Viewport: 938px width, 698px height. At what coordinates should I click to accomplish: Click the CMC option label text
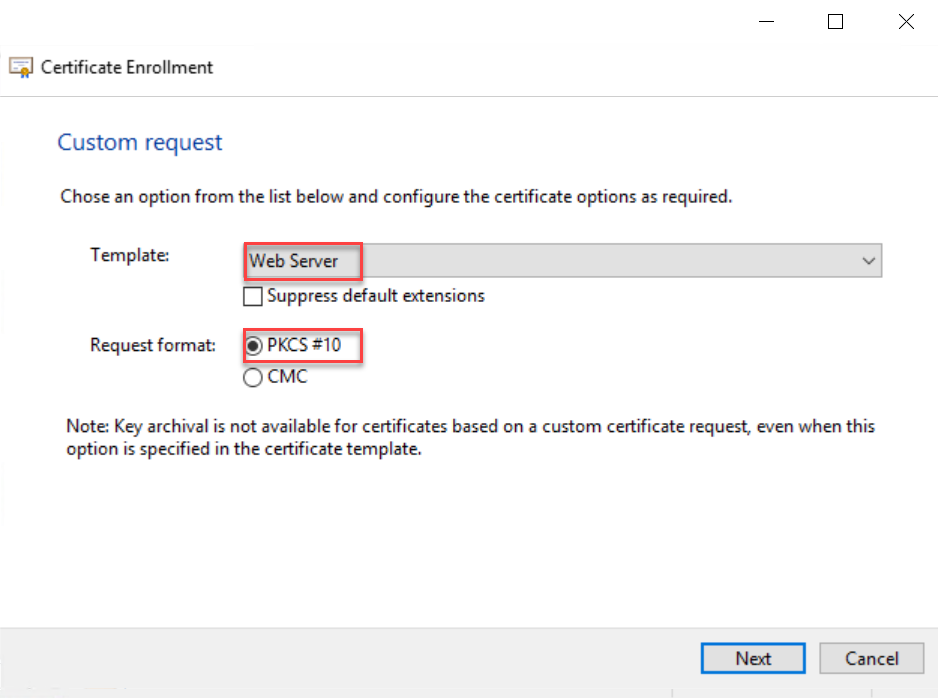click(287, 378)
